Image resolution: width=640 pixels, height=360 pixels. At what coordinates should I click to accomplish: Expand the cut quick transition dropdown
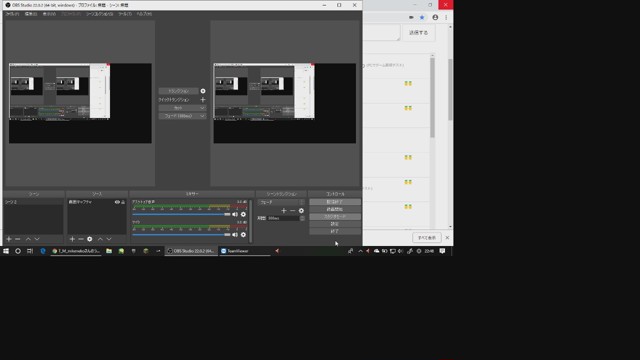click(182, 108)
